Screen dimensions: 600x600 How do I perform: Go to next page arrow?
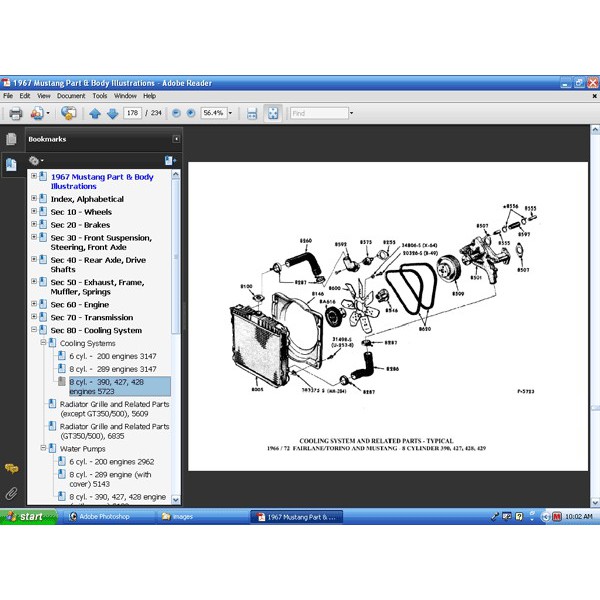(x=112, y=114)
